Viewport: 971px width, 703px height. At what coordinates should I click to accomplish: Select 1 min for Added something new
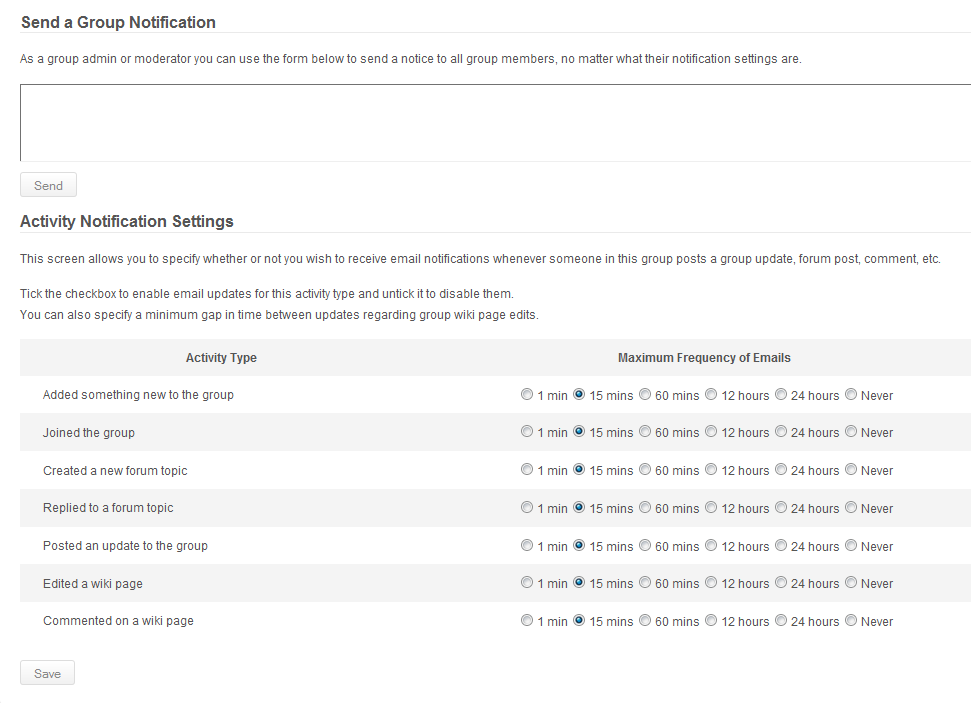pyautogui.click(x=527, y=395)
